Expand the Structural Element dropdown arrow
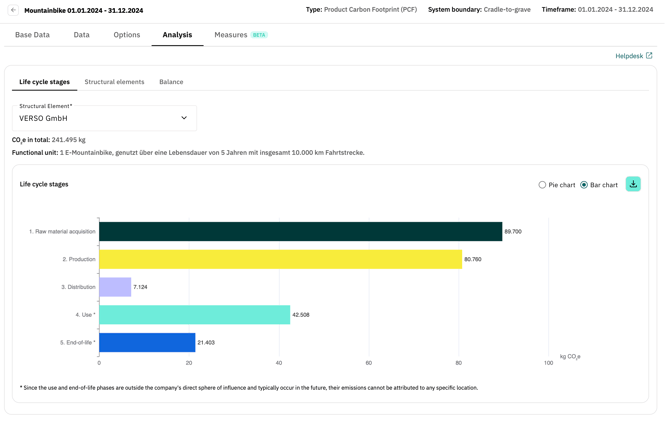Viewport: 670px width, 425px height. click(184, 118)
